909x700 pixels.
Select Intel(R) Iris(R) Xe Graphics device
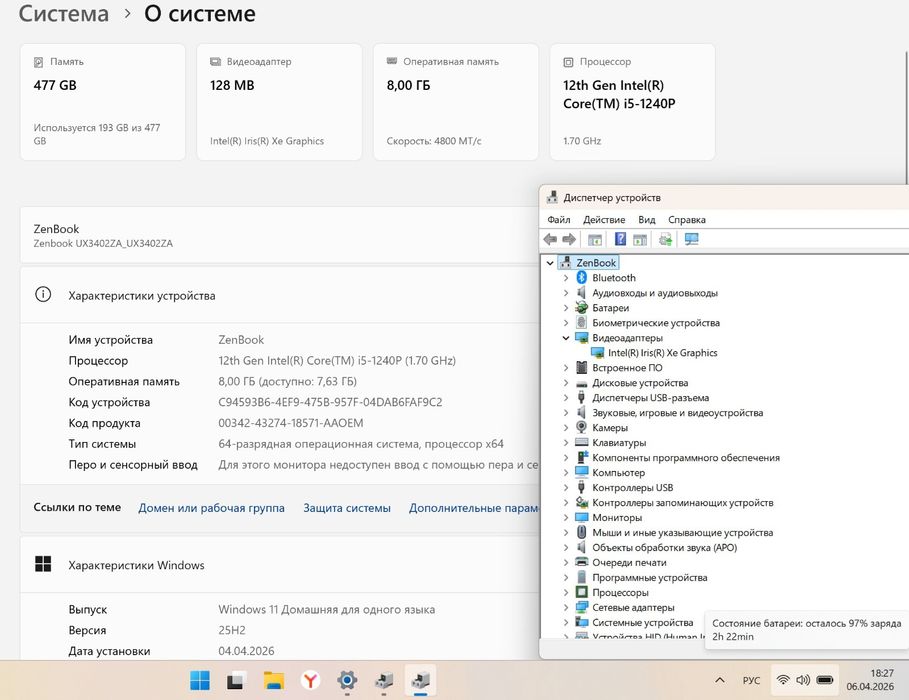(x=663, y=353)
